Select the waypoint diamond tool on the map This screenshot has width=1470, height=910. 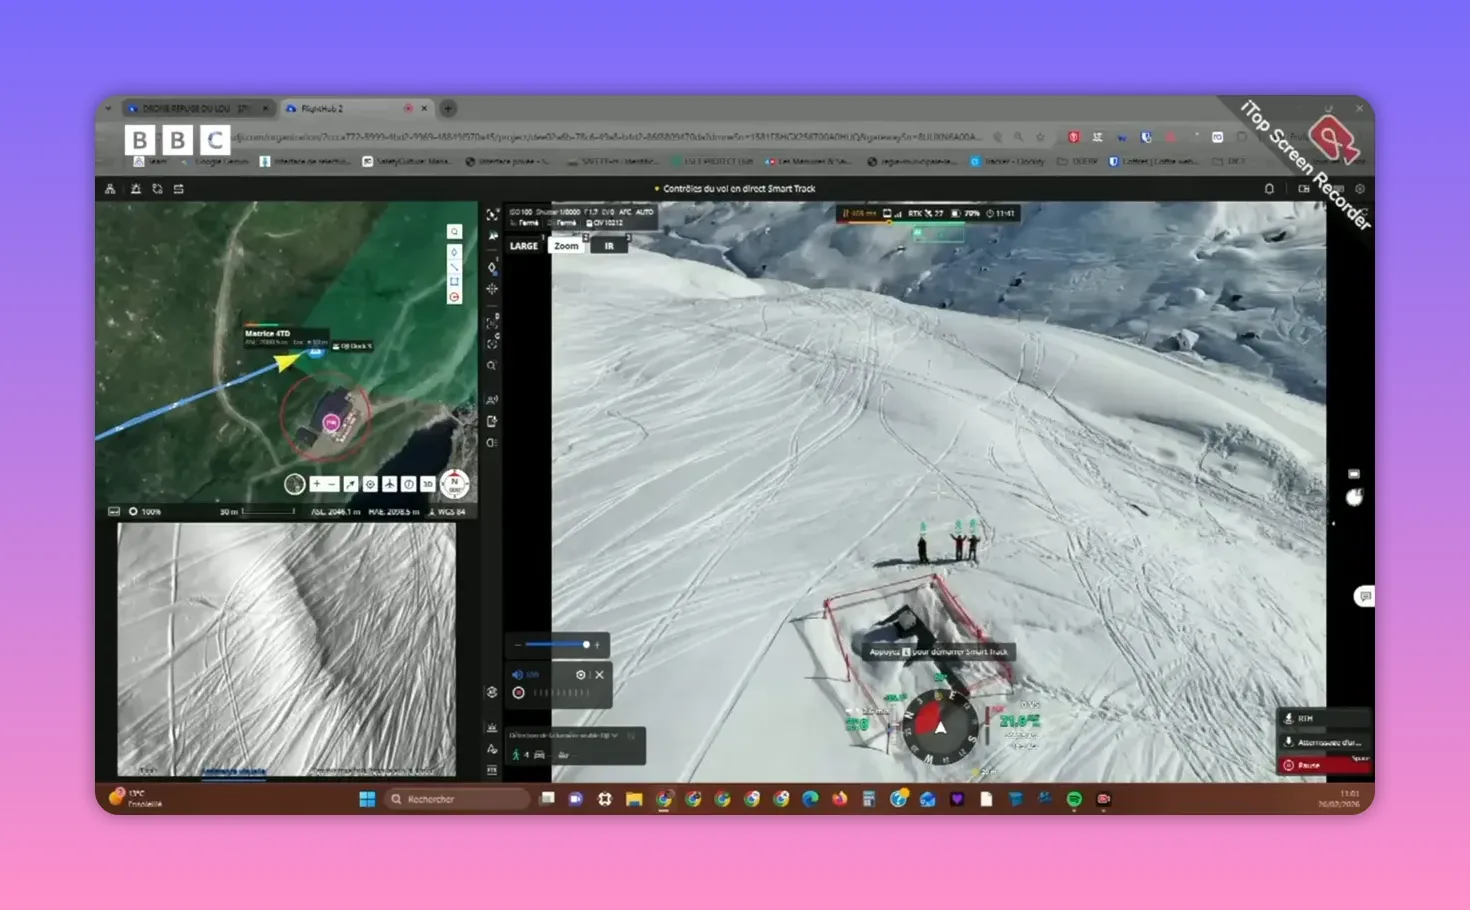(x=454, y=251)
